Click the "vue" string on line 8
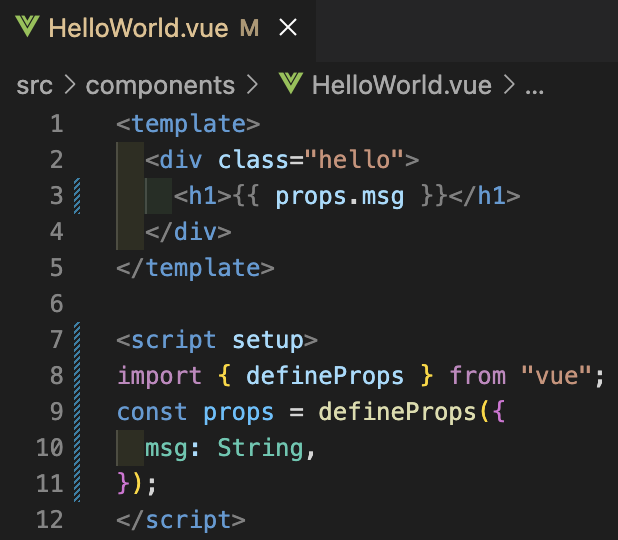Viewport: 618px width, 540px height. pyautogui.click(x=556, y=376)
